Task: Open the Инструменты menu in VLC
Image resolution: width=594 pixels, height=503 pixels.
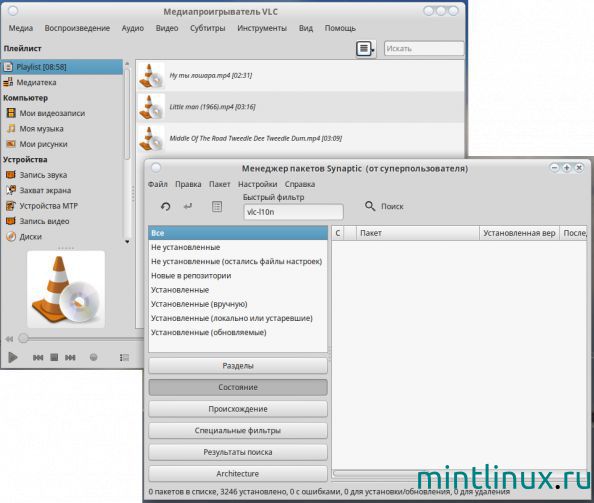Action: pos(262,28)
